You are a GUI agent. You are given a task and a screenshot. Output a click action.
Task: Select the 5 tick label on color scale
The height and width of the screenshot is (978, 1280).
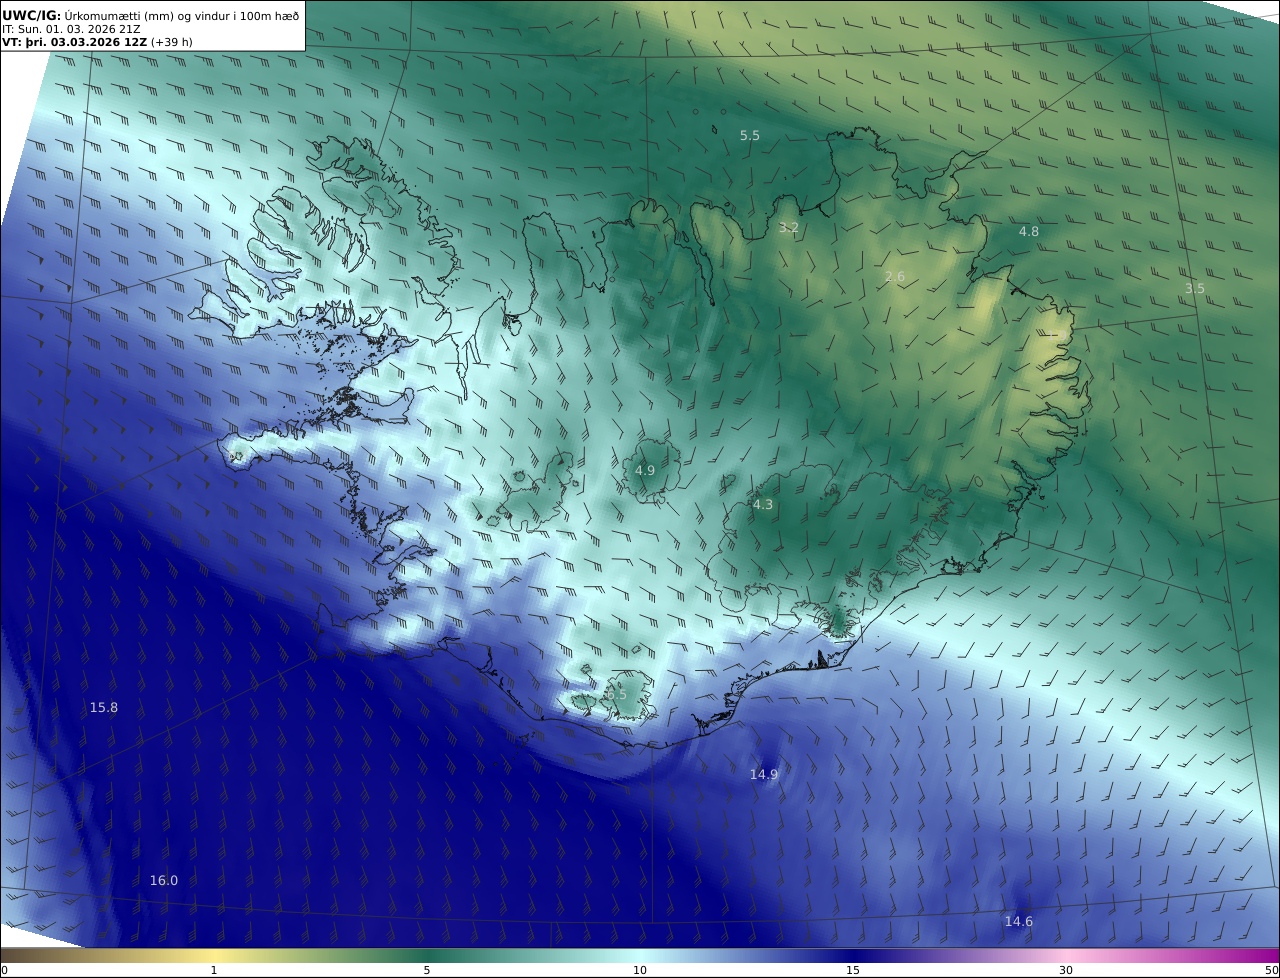(427, 970)
